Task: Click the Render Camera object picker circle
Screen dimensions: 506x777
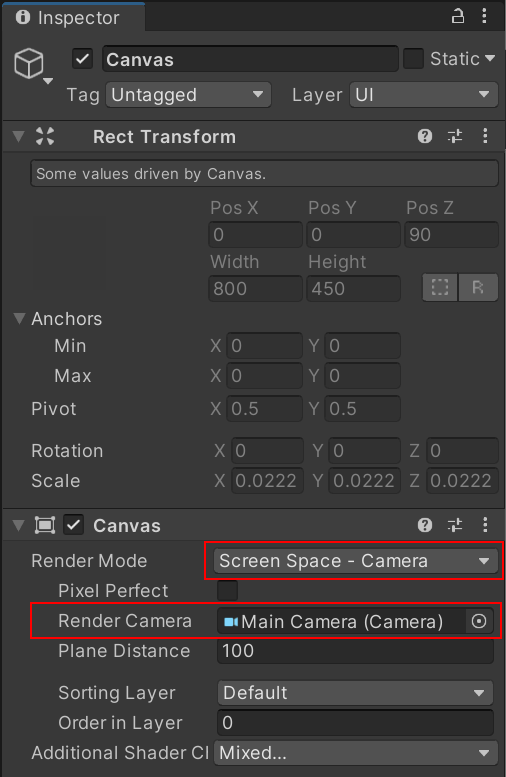Action: point(479,621)
